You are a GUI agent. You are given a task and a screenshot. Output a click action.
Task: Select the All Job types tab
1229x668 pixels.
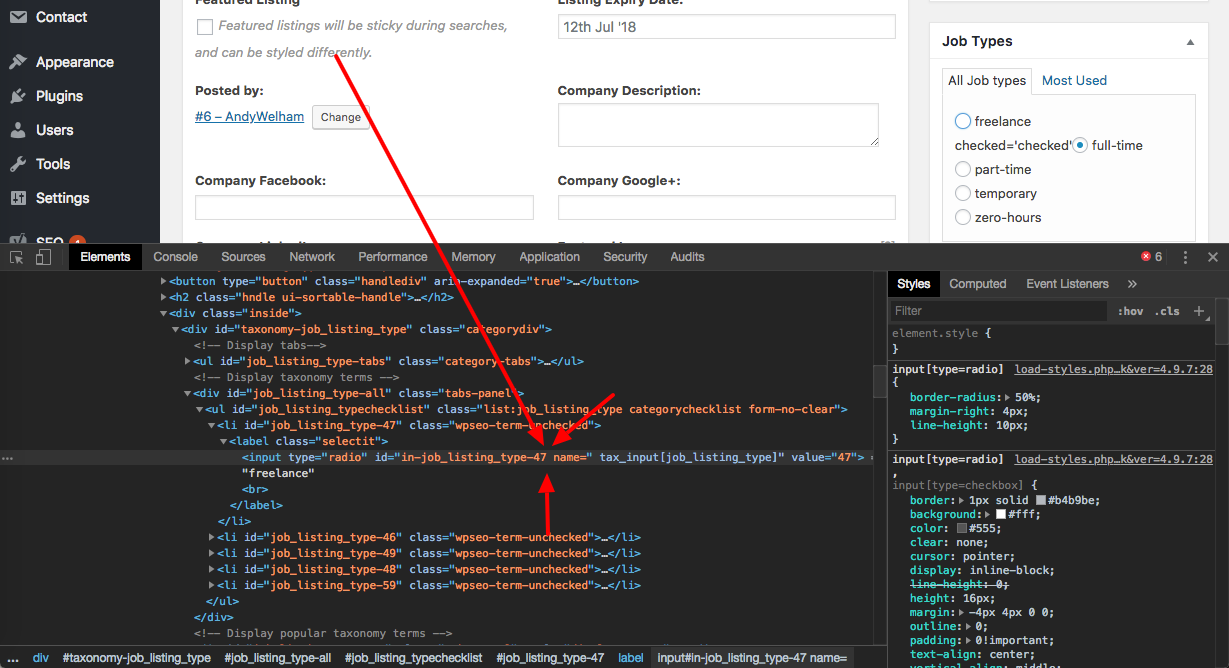pos(987,80)
